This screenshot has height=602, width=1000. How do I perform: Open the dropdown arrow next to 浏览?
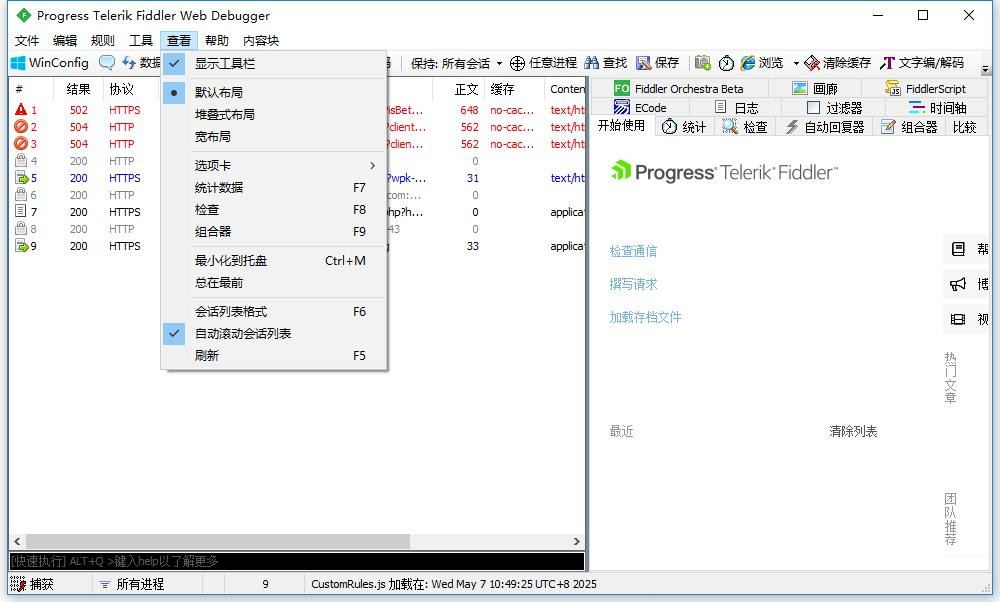[x=796, y=63]
